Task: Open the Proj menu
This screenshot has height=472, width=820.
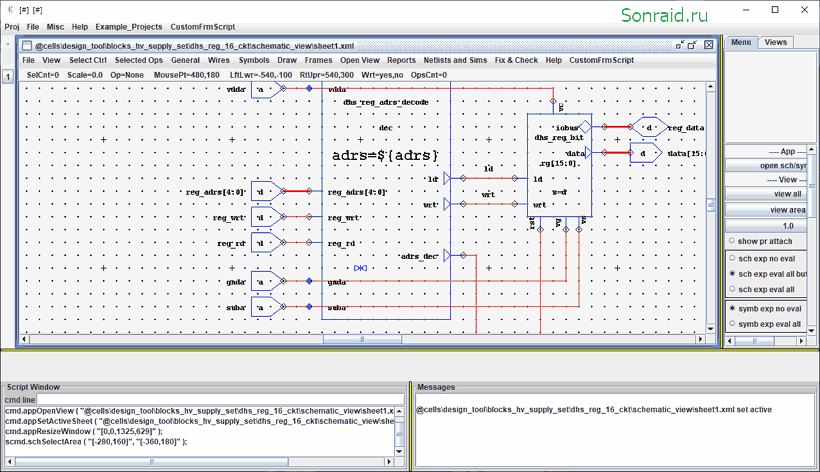Action: [12, 27]
